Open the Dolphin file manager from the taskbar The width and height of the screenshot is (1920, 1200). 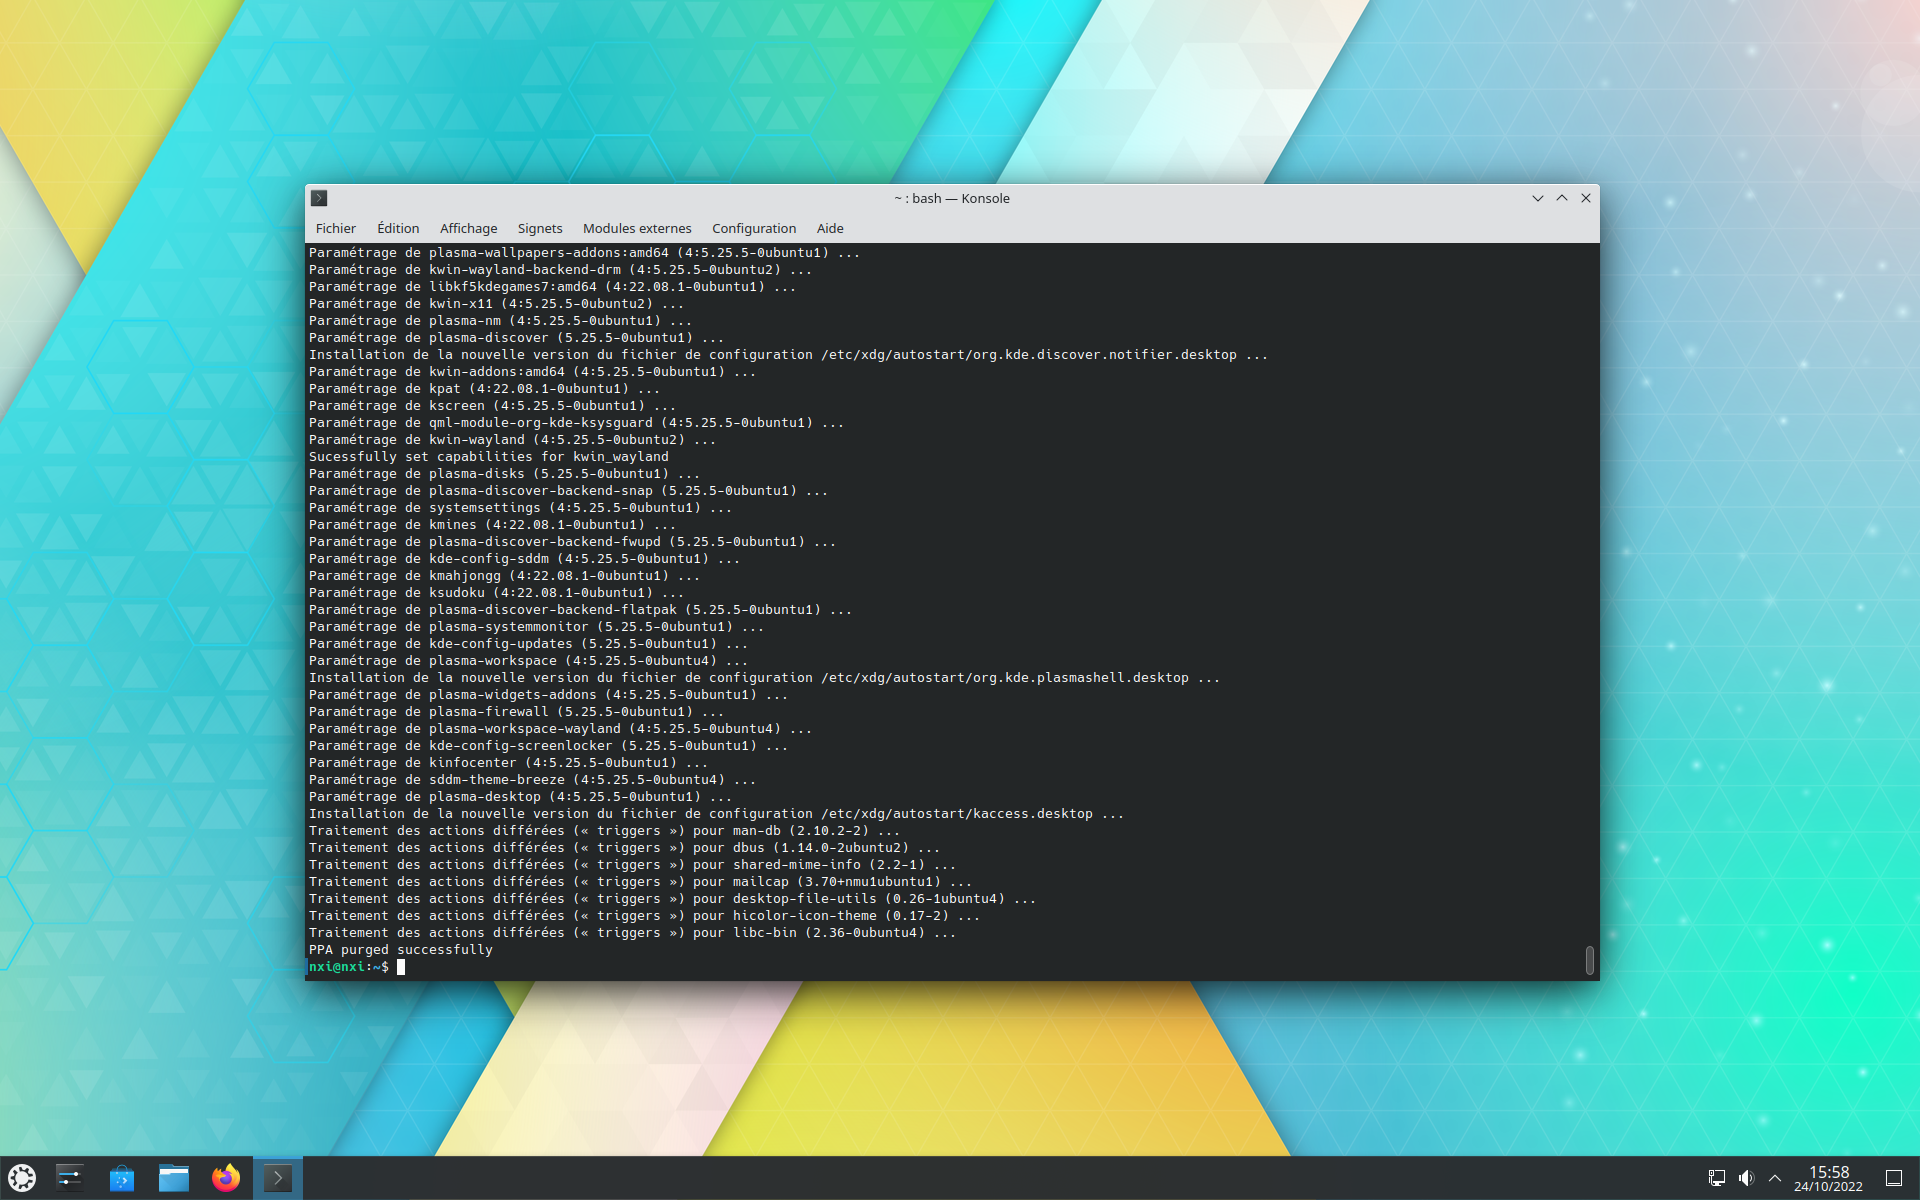(x=174, y=1178)
